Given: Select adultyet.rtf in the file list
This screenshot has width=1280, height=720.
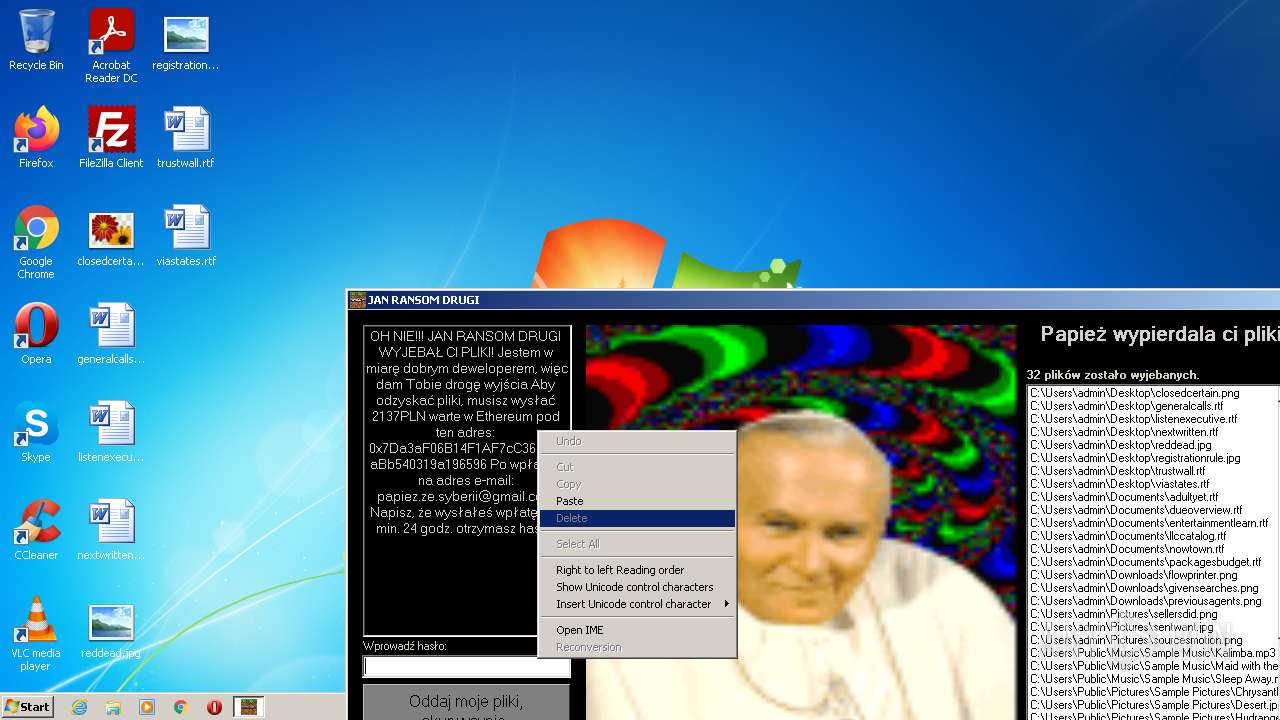Looking at the screenshot, I should (x=1124, y=497).
